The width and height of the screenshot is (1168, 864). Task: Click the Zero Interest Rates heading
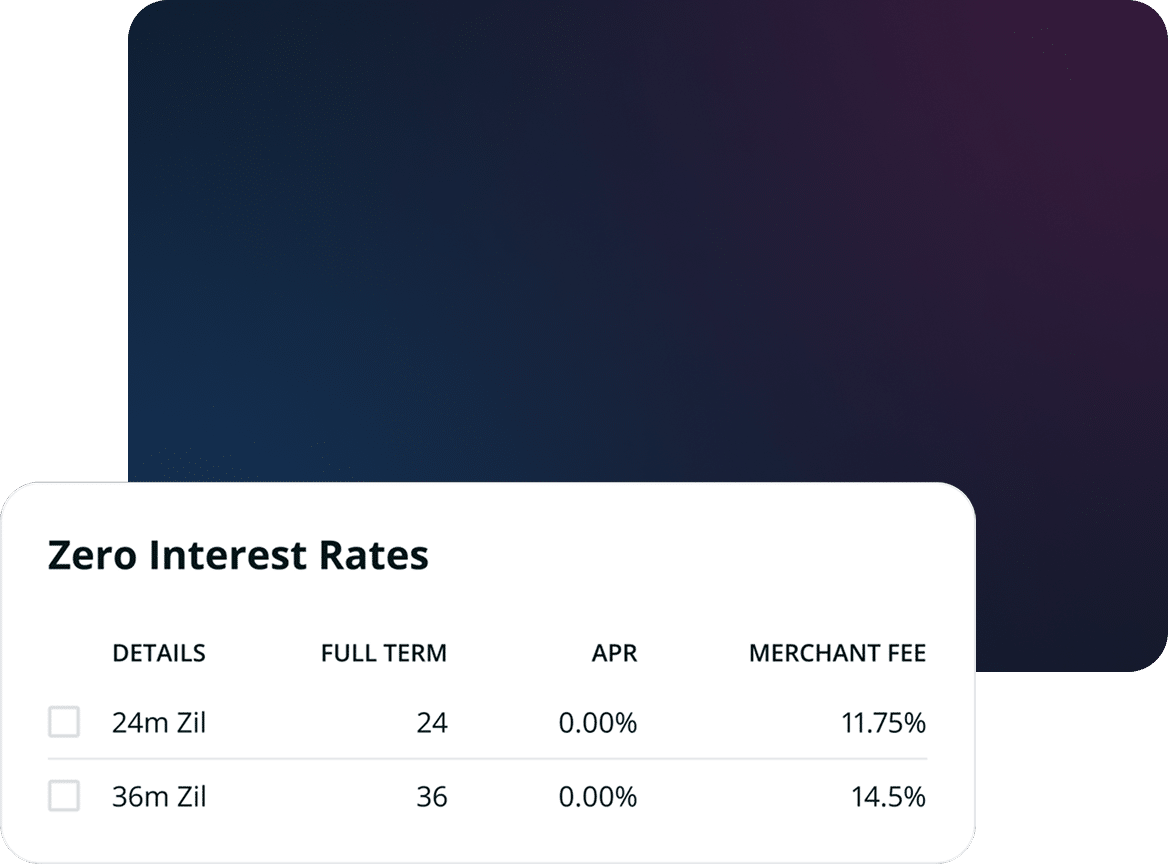tap(238, 556)
